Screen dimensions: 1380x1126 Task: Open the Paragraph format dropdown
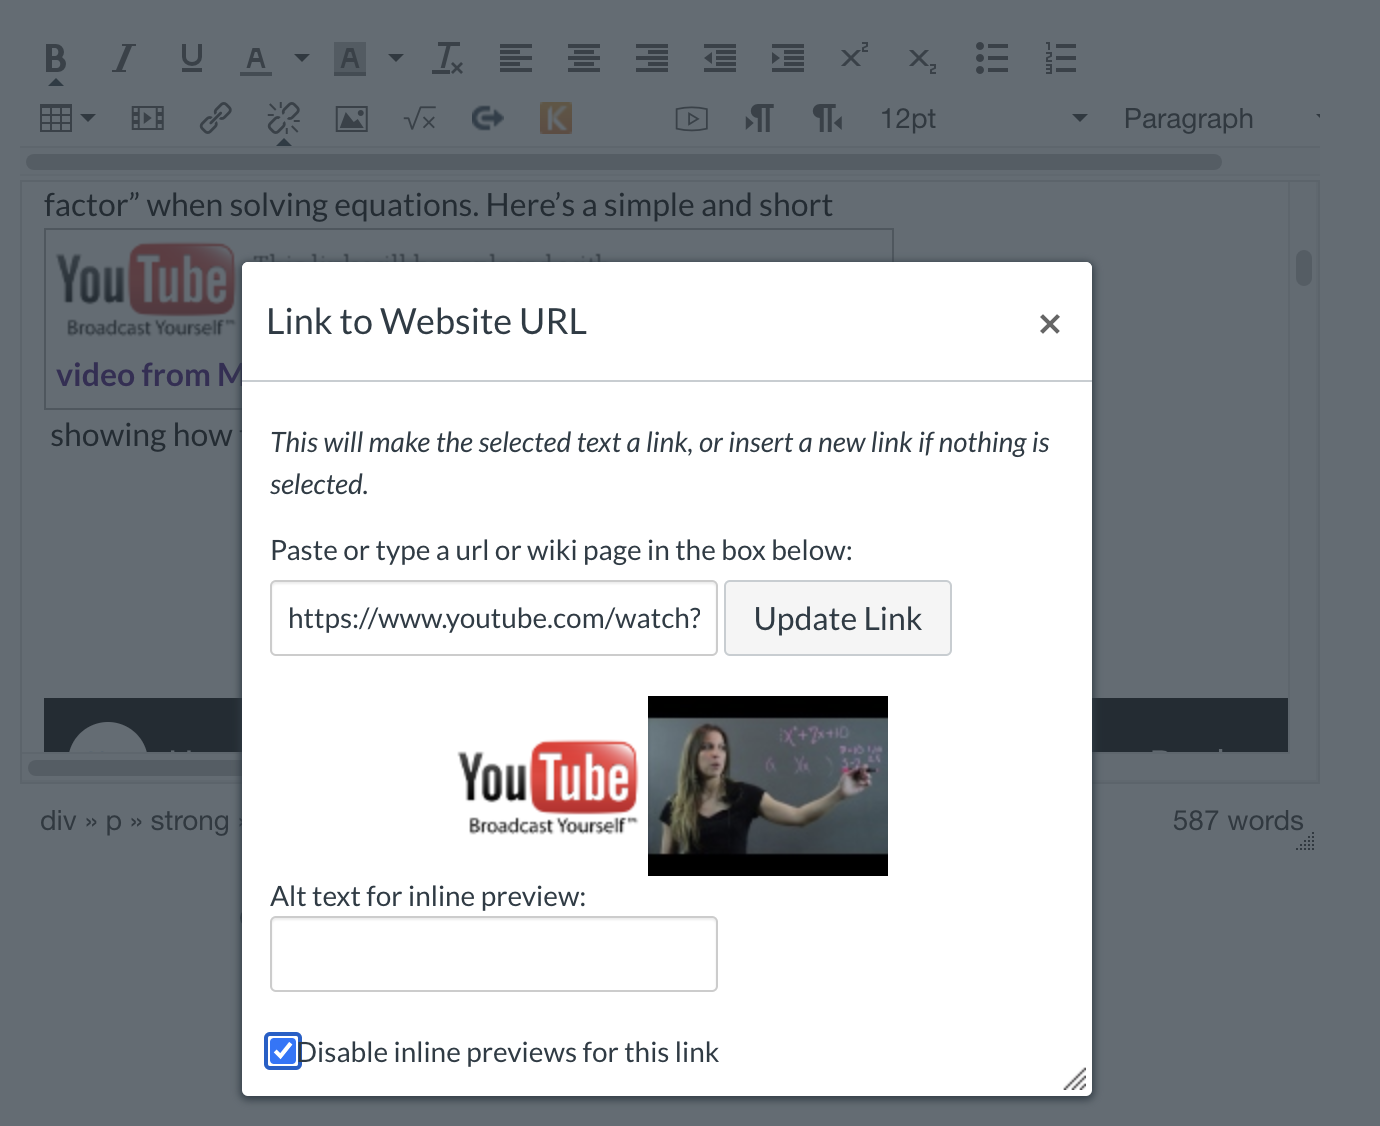click(x=1222, y=119)
